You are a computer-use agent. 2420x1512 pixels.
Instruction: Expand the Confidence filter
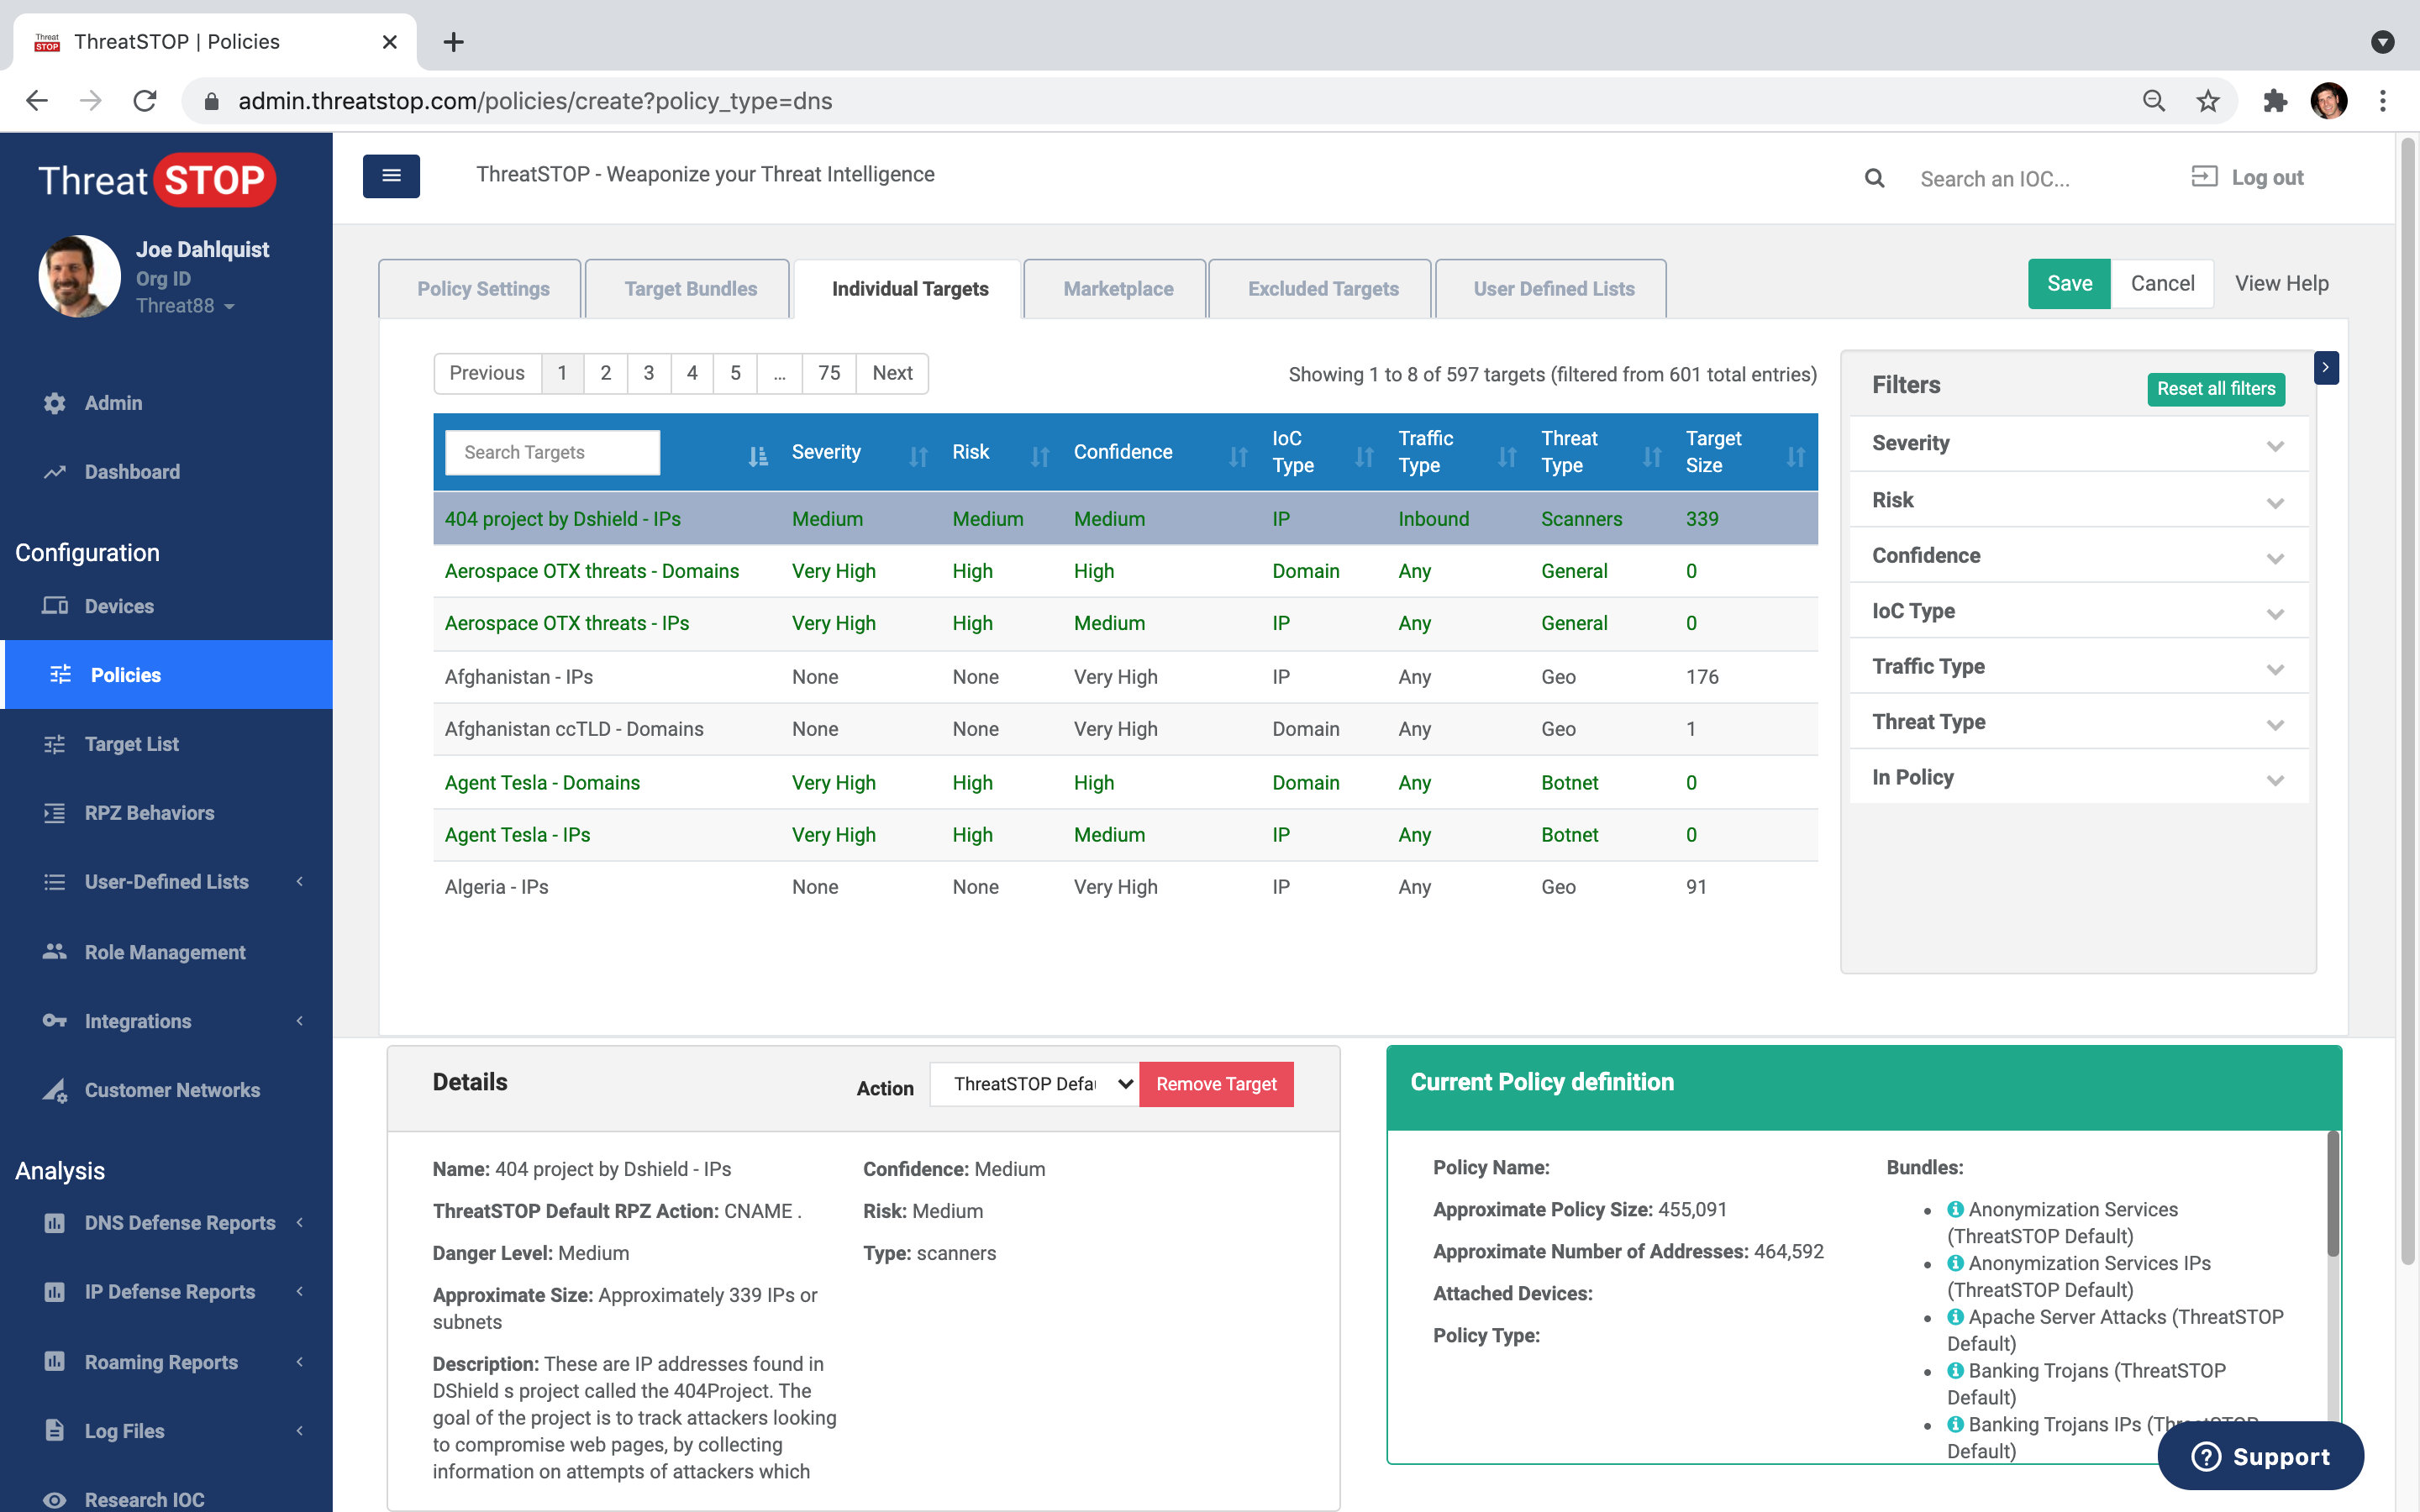(2078, 556)
